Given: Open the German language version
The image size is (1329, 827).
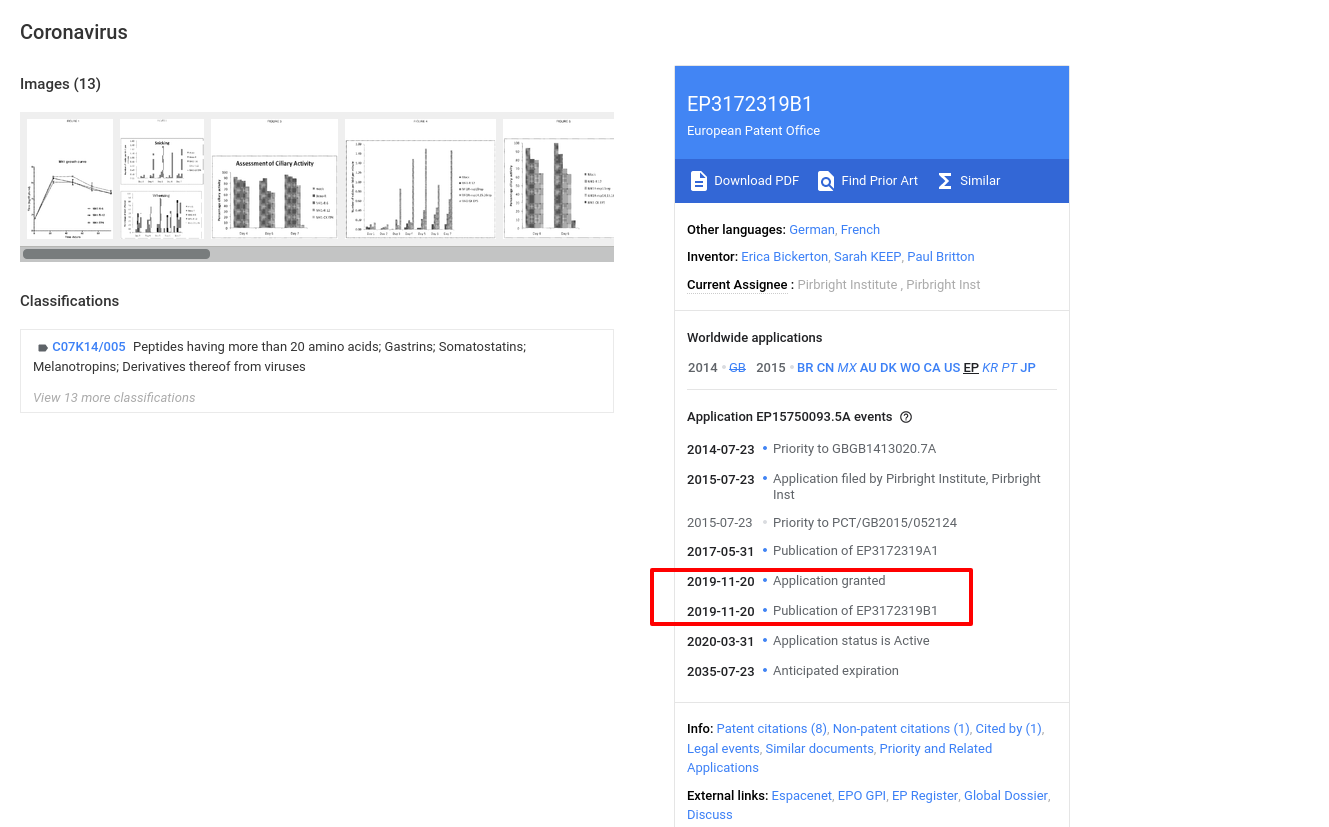Looking at the screenshot, I should pos(811,230).
